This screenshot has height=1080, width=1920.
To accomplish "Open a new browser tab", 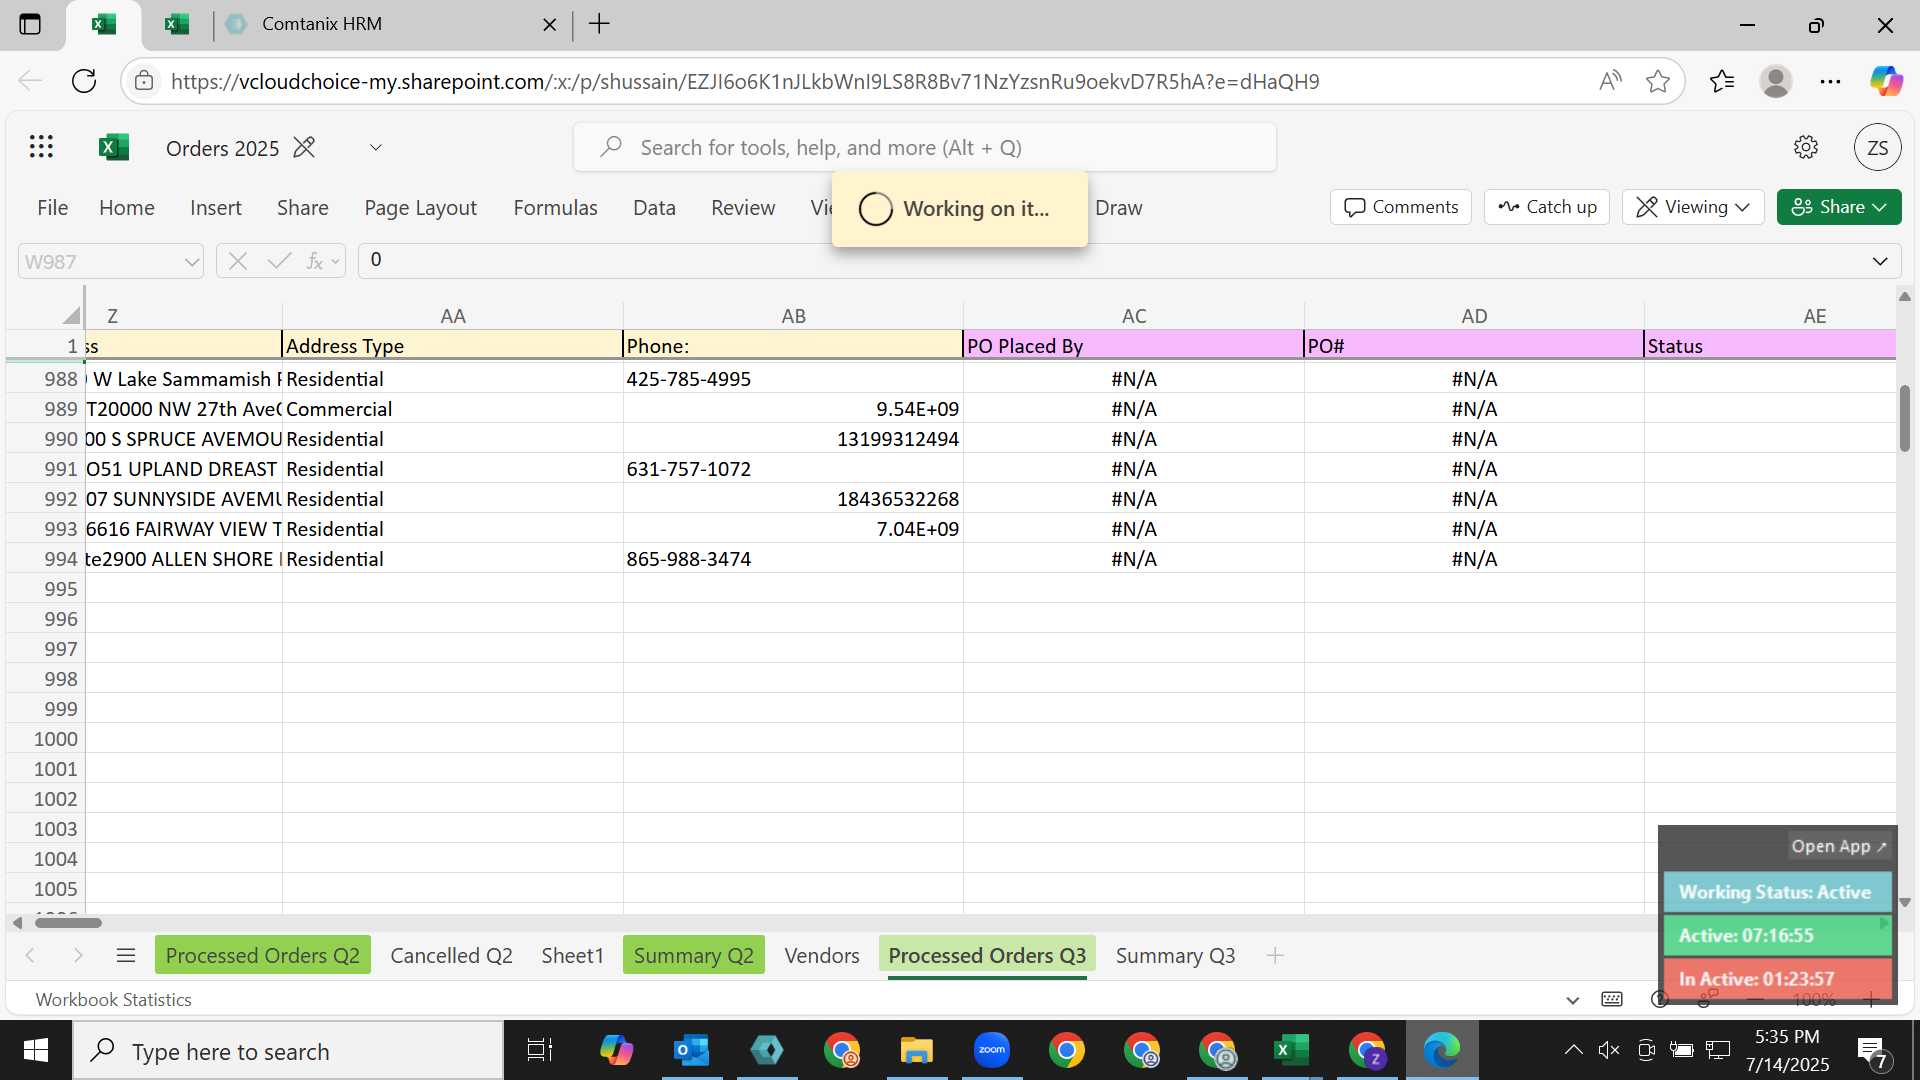I will [x=599, y=24].
